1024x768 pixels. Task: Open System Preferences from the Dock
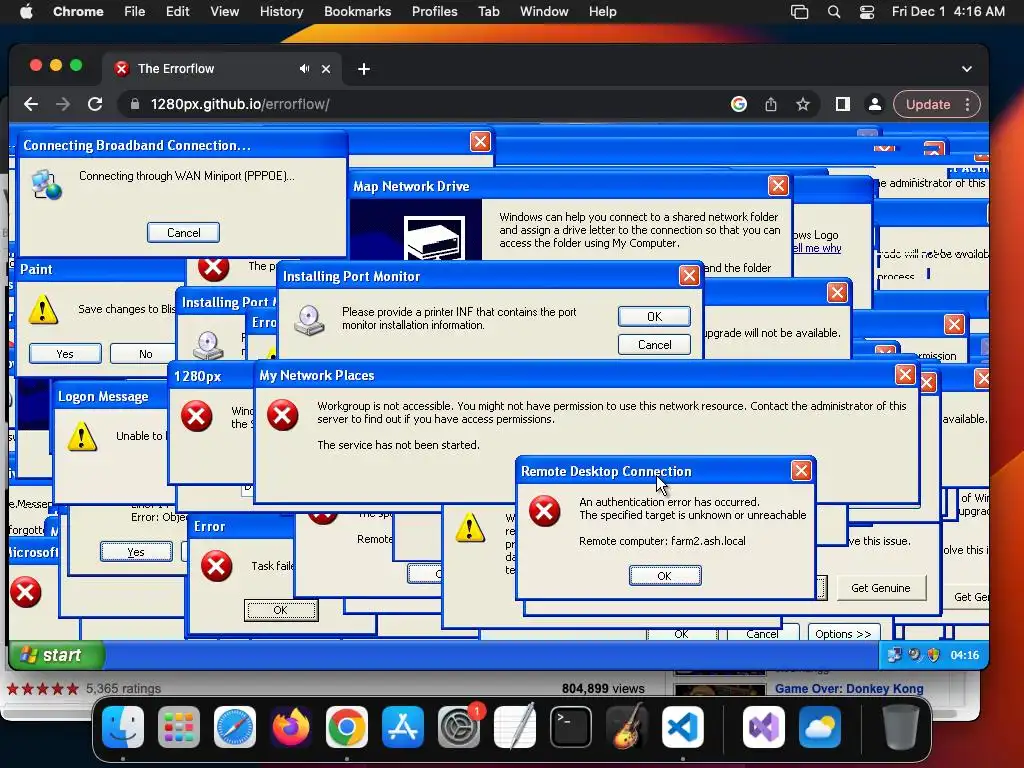[x=458, y=727]
